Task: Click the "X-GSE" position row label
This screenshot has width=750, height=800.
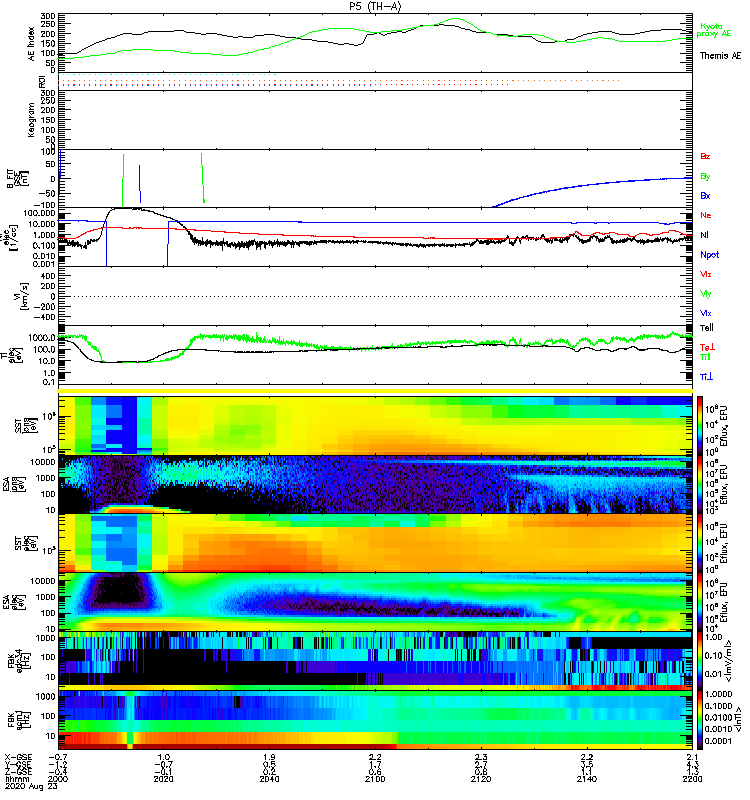Action: pos(18,758)
